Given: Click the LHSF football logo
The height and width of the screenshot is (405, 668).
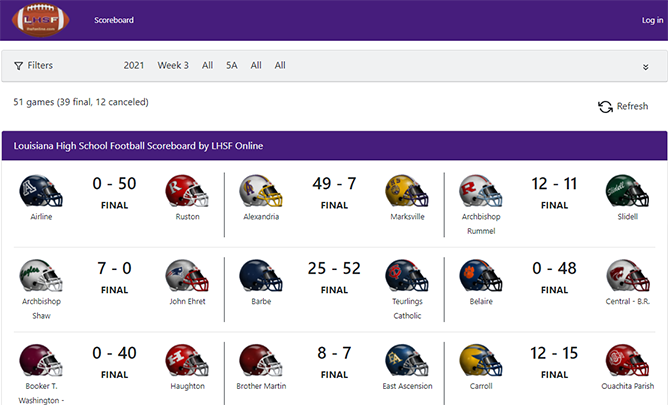Looking at the screenshot, I should point(42,20).
